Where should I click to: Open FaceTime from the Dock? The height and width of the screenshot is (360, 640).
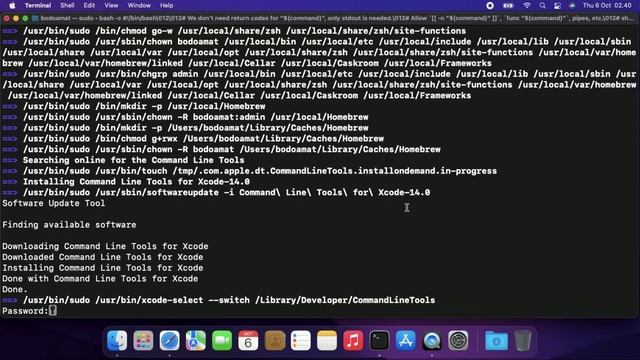pyautogui.click(x=222, y=340)
